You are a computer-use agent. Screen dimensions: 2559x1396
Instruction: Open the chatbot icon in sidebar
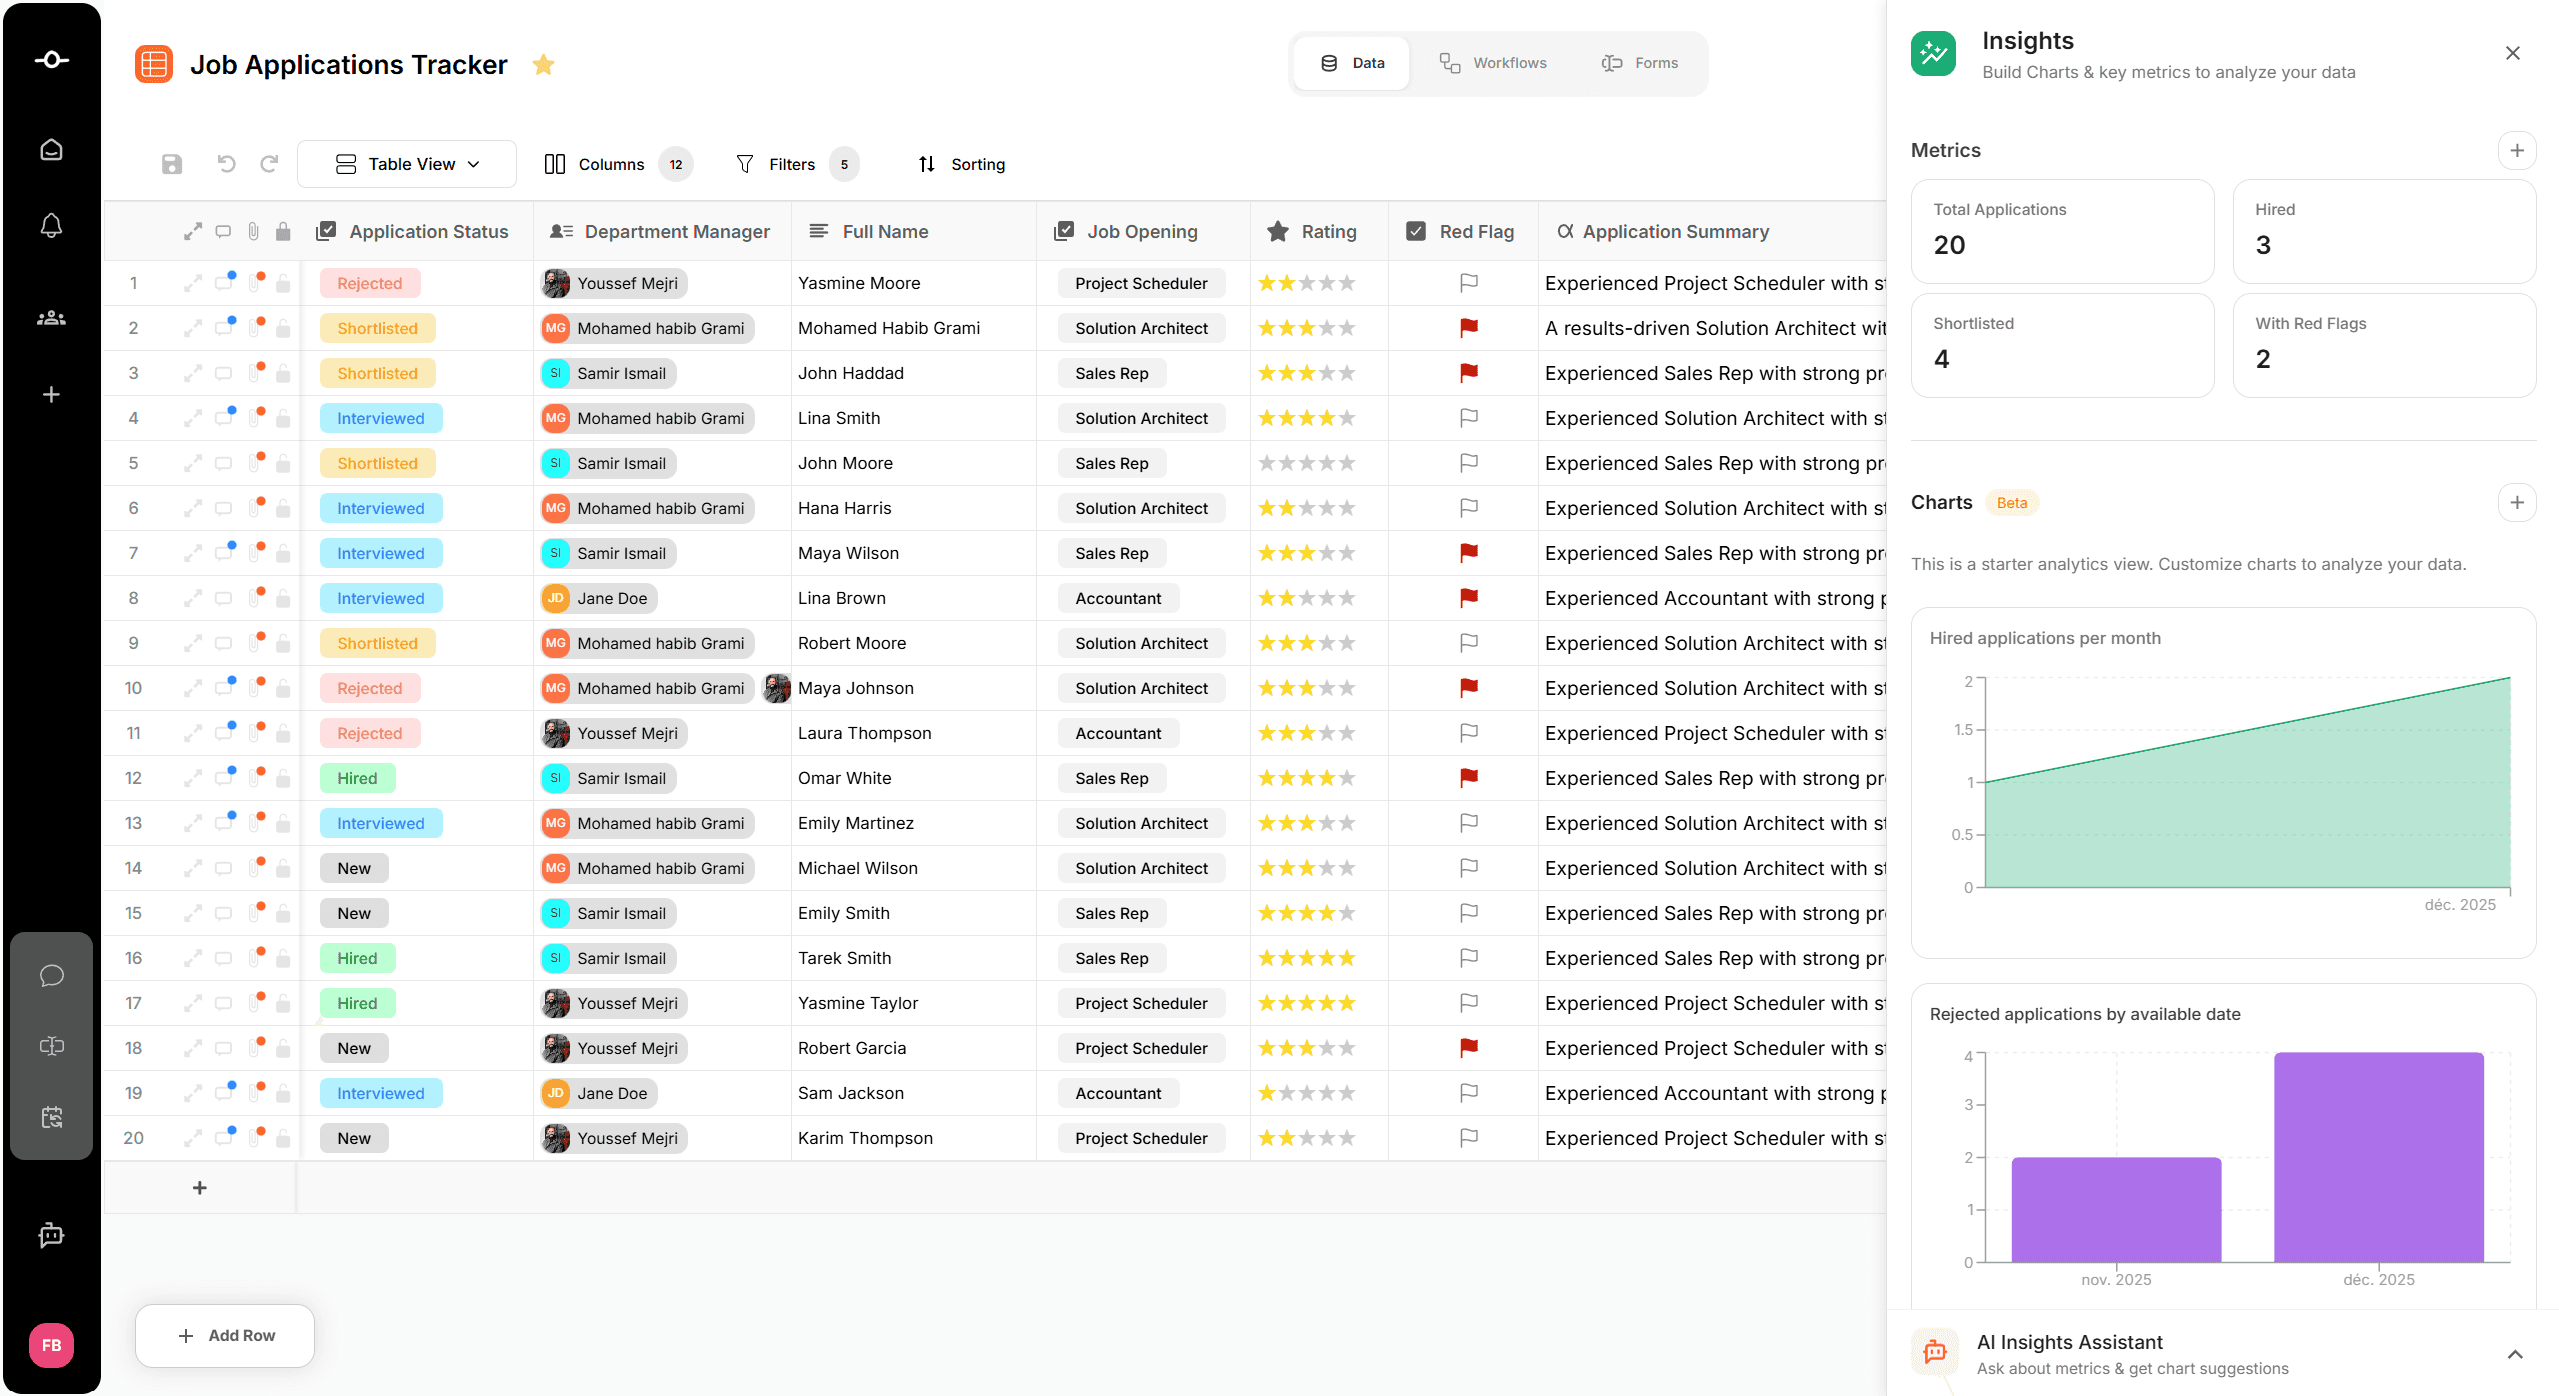pyautogui.click(x=51, y=1236)
